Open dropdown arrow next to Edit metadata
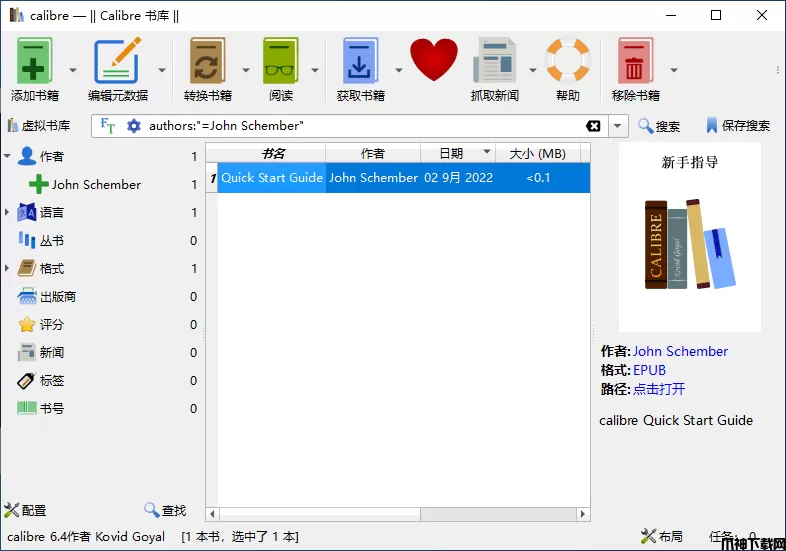The width and height of the screenshot is (786, 551). (161, 70)
